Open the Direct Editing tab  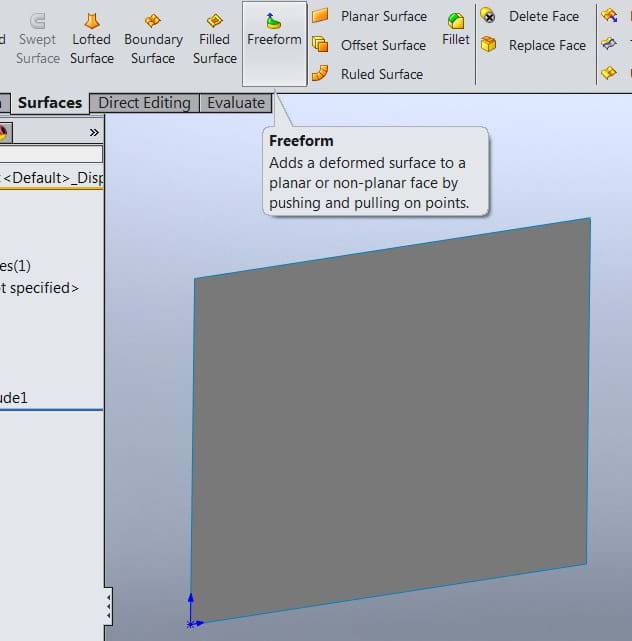(x=144, y=103)
